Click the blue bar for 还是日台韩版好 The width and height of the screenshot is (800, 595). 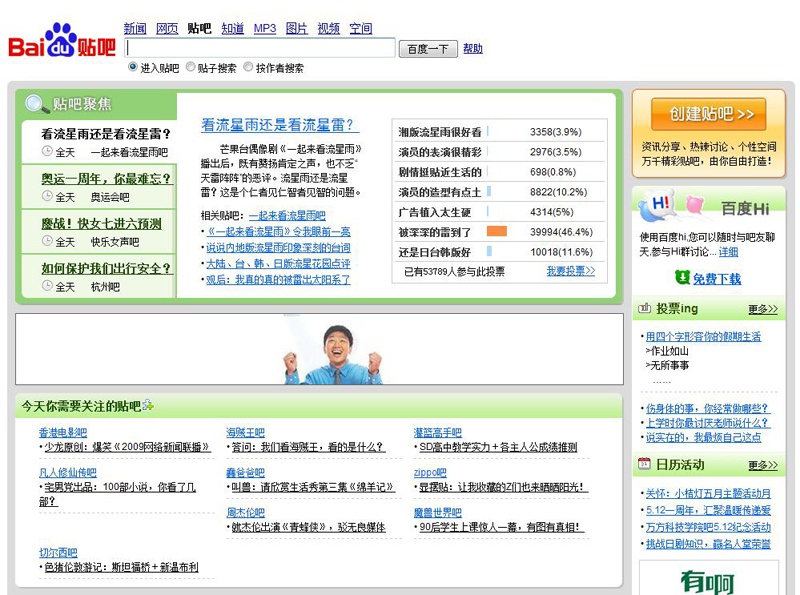(489, 251)
